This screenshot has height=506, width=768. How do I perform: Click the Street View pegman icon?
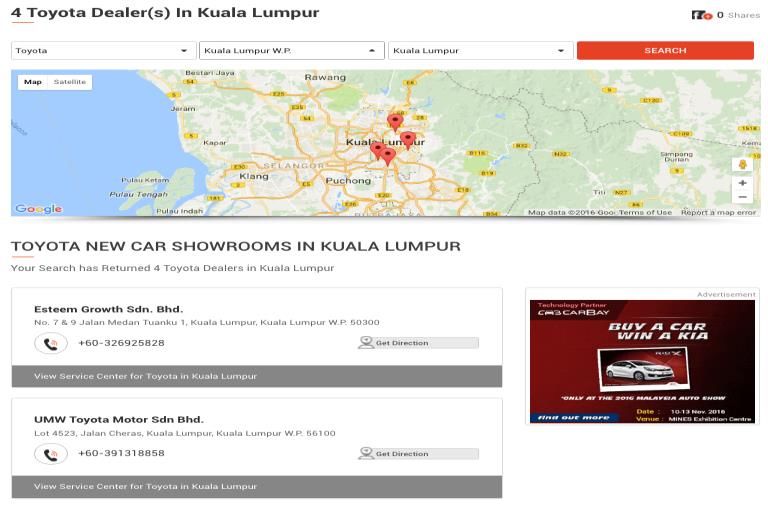[742, 165]
